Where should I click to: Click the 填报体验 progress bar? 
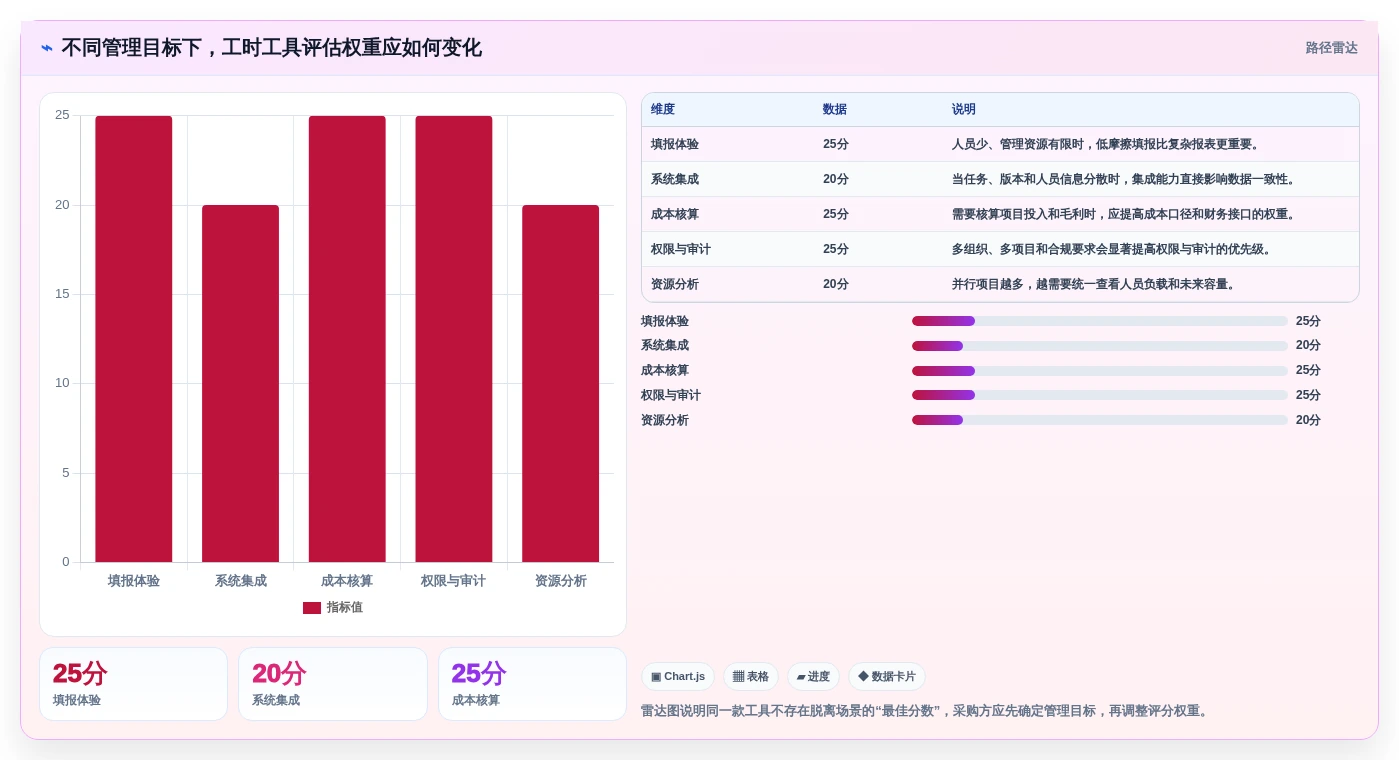pyautogui.click(x=1100, y=321)
